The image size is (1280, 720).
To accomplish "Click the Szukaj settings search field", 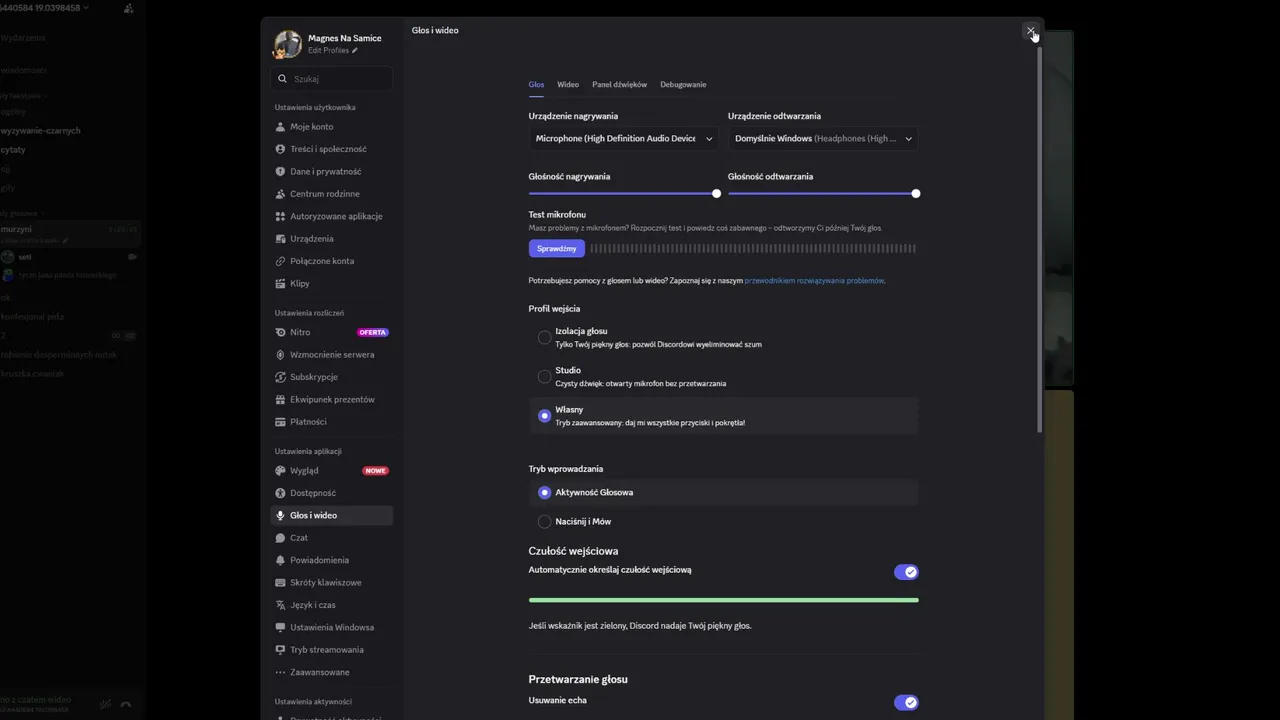I will click(x=333, y=79).
